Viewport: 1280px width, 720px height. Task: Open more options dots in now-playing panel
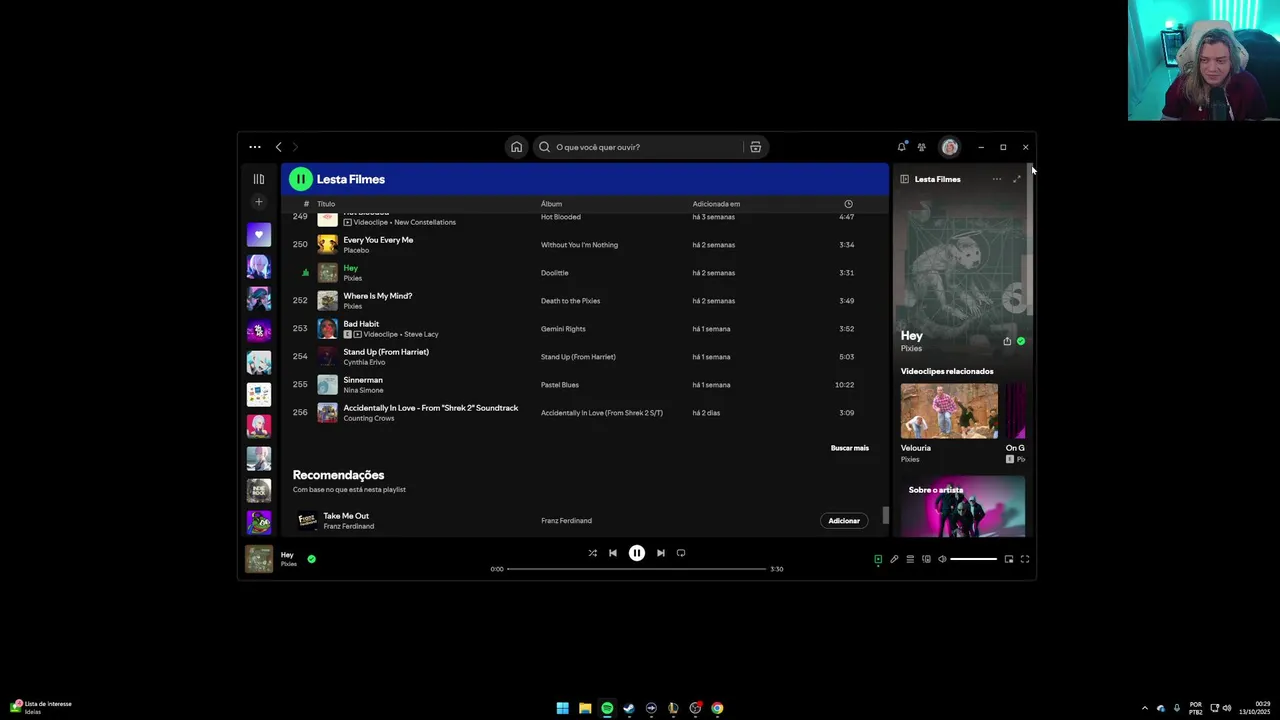coord(996,179)
